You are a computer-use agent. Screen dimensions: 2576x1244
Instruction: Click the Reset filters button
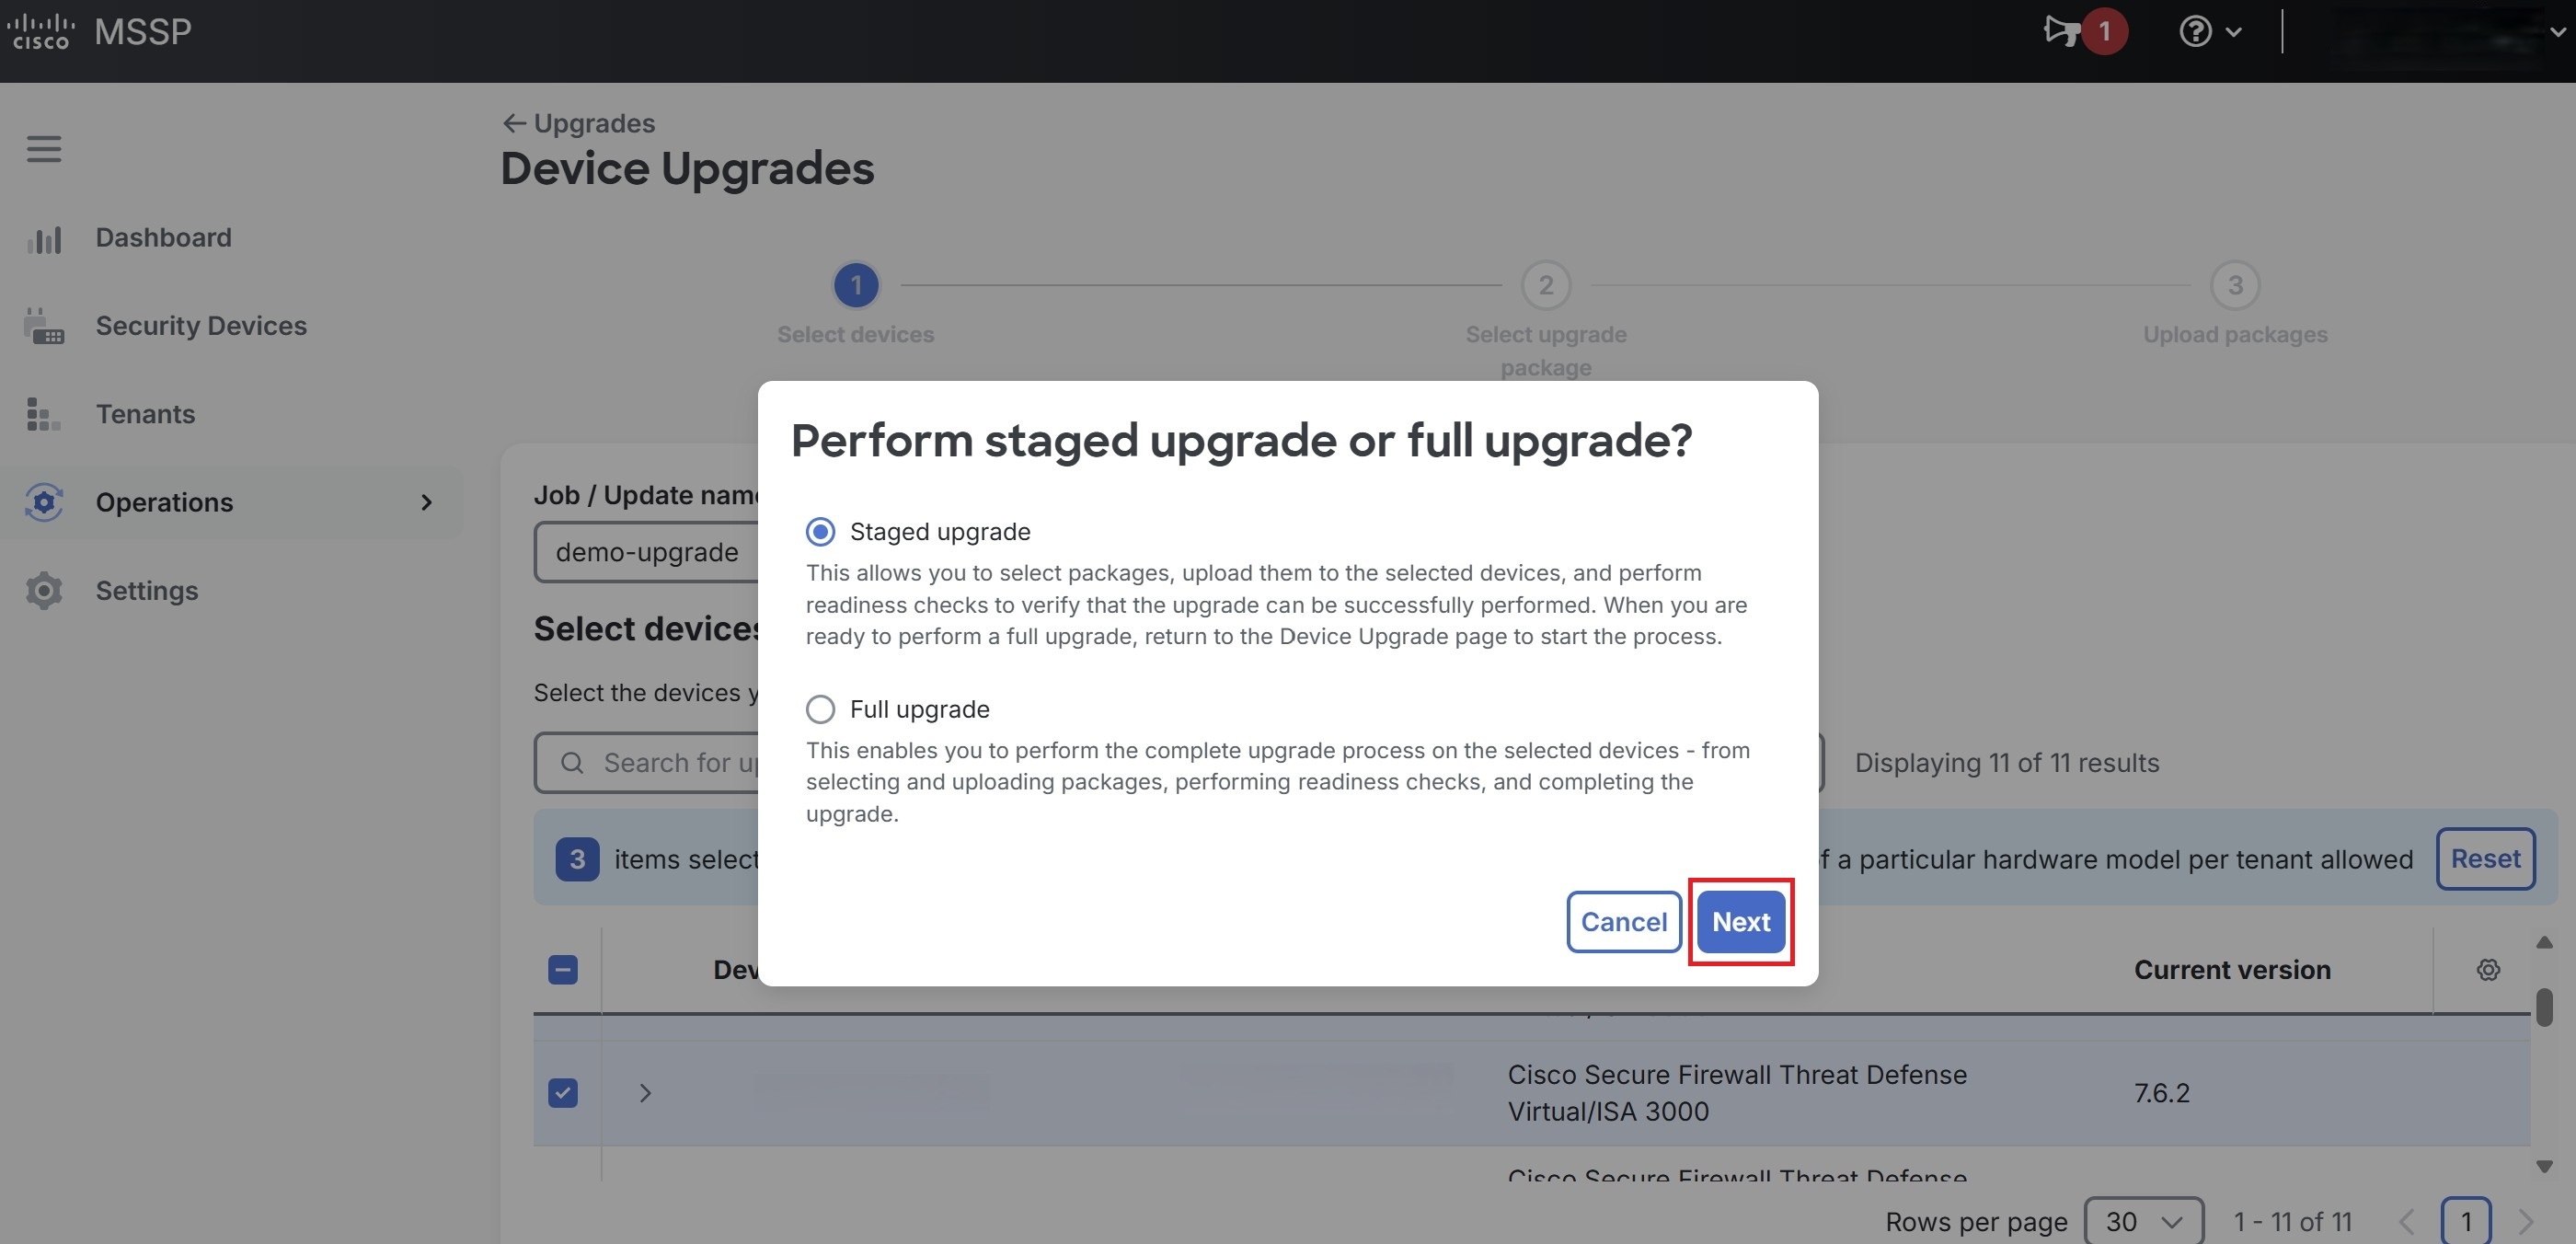tap(2486, 858)
